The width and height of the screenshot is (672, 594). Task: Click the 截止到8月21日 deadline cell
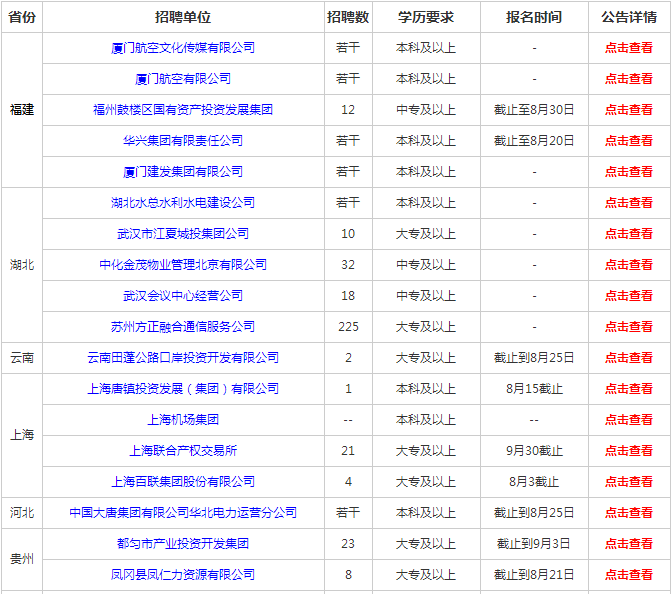click(534, 575)
